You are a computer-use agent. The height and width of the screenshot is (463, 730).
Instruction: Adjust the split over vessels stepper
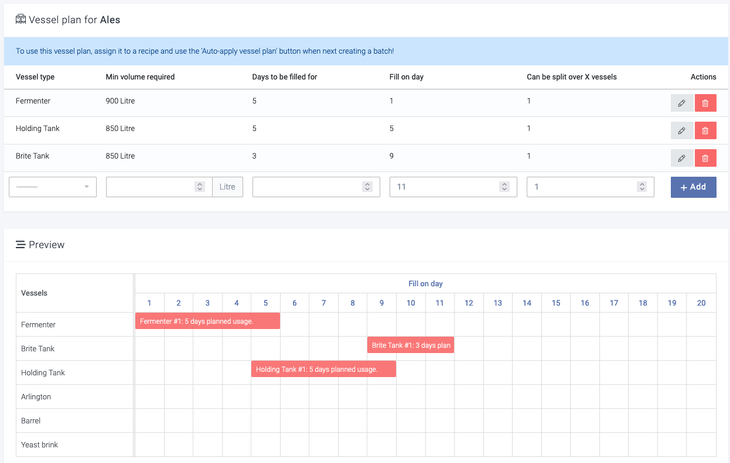pyautogui.click(x=641, y=187)
